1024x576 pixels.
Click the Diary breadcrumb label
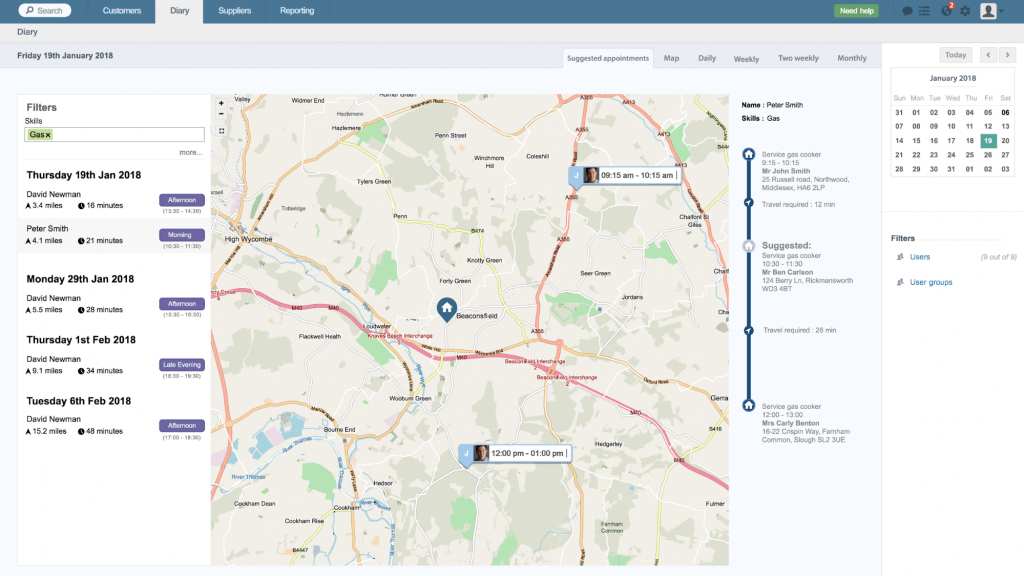click(x=27, y=32)
